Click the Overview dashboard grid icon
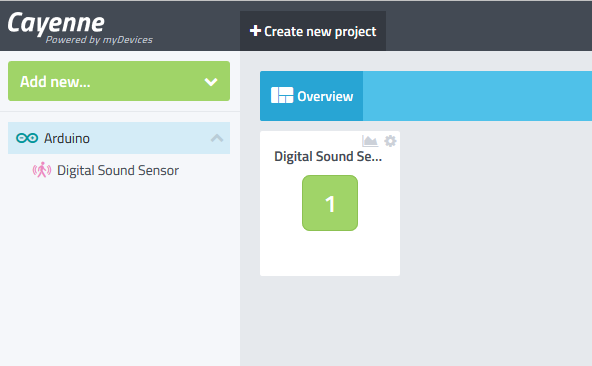 (x=282, y=95)
